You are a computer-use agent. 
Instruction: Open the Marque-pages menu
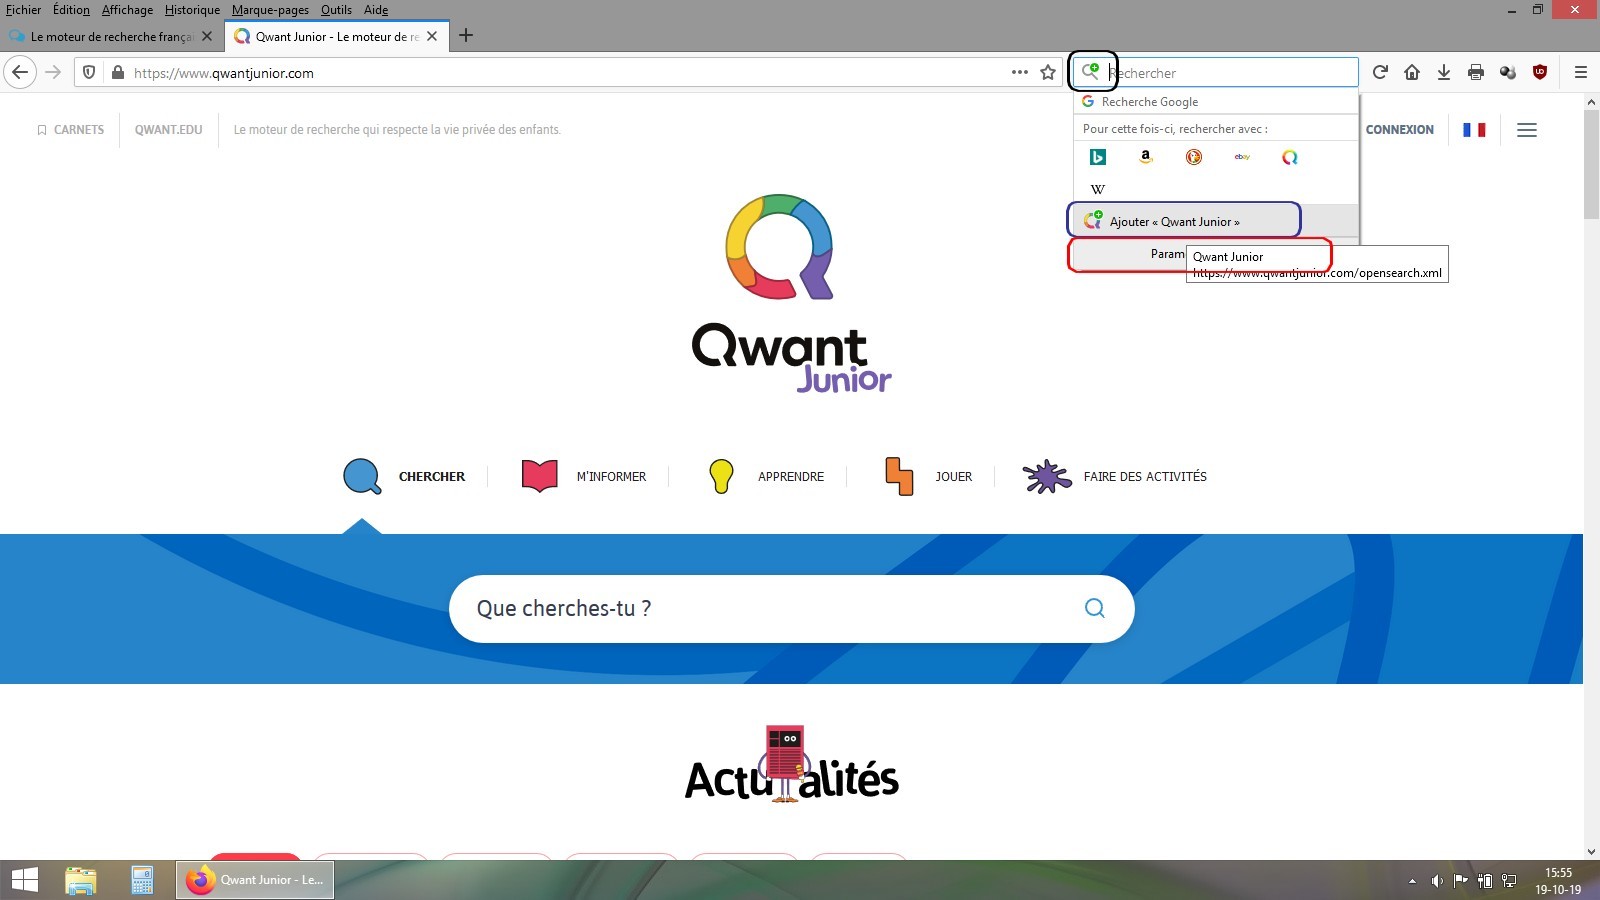(x=270, y=10)
